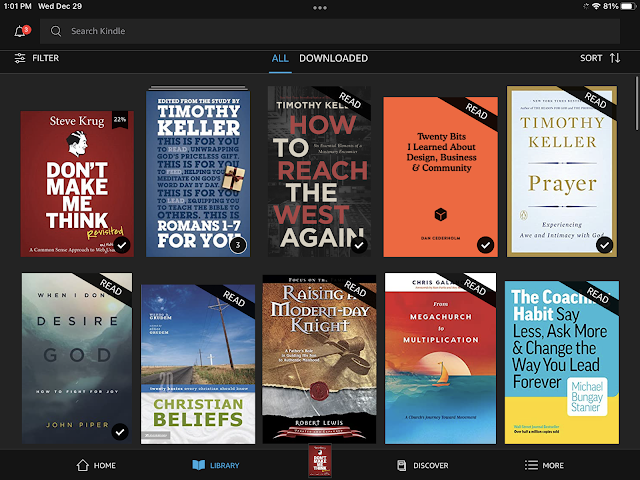Tap the battery indicator in status bar

tap(629, 6)
